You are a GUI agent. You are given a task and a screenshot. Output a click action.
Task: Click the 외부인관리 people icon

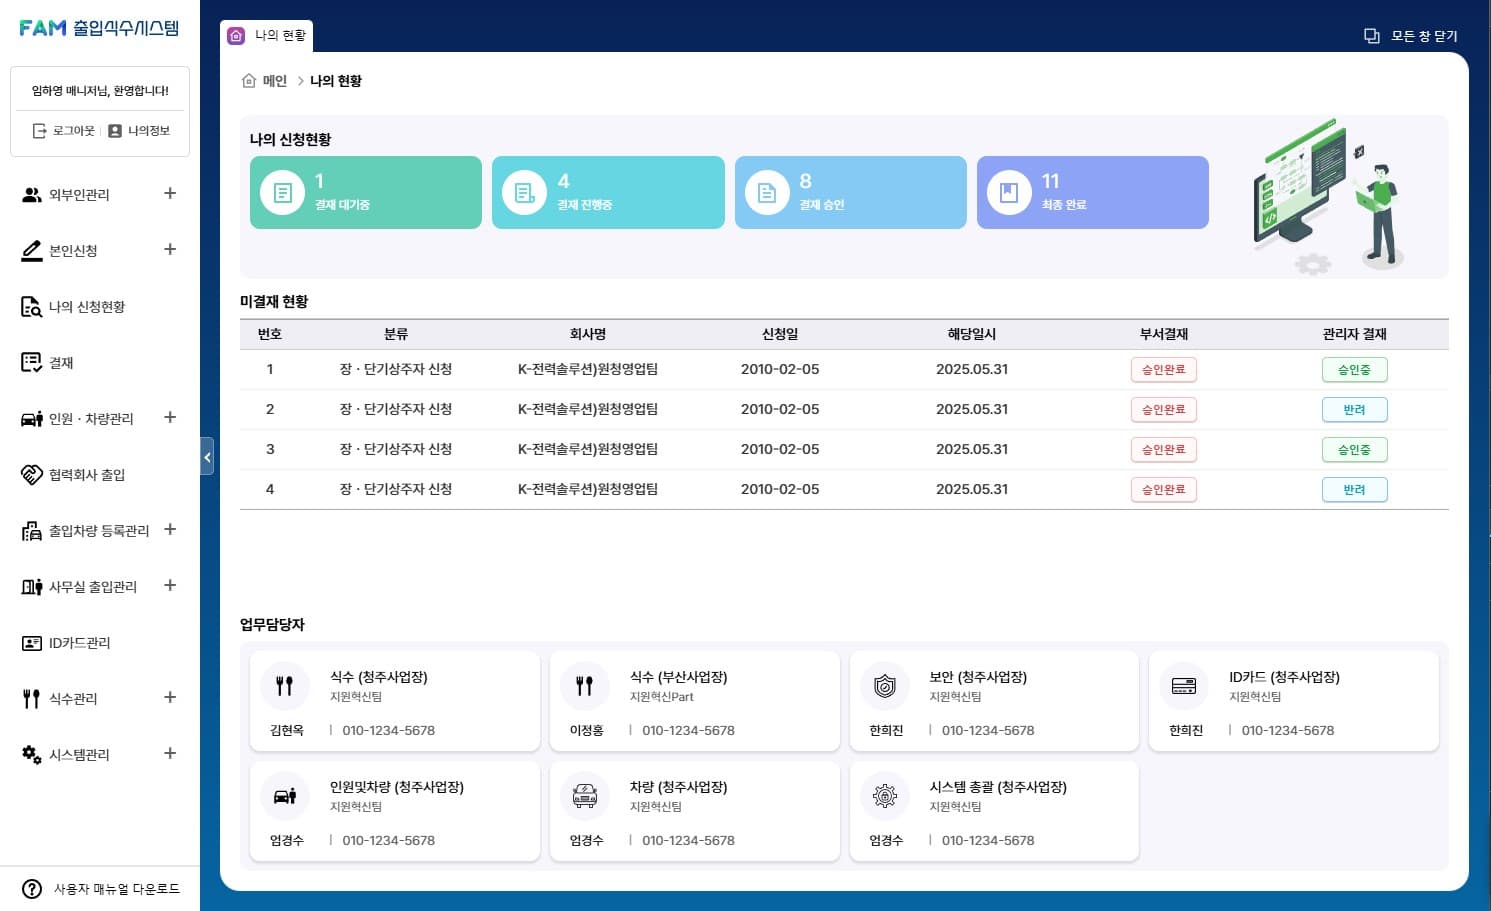(x=32, y=195)
